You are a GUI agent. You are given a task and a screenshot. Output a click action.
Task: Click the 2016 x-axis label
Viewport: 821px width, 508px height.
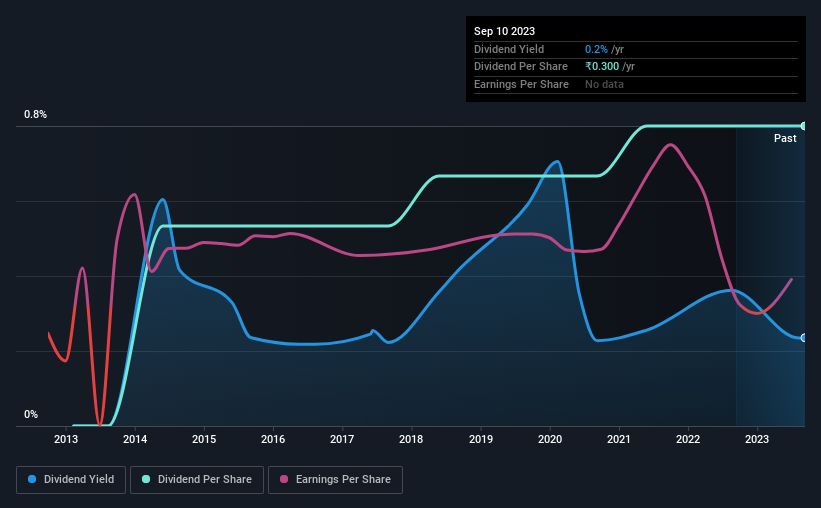click(273, 439)
